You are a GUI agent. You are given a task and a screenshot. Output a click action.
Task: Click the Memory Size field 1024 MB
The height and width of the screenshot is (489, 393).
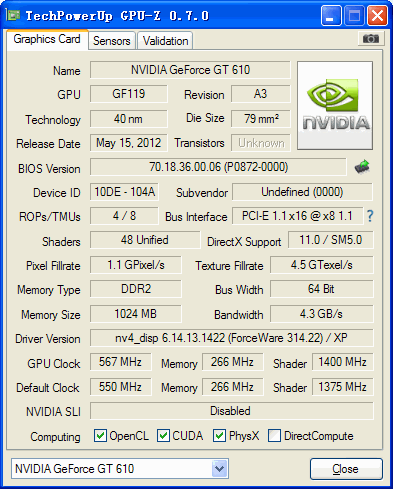tap(136, 314)
